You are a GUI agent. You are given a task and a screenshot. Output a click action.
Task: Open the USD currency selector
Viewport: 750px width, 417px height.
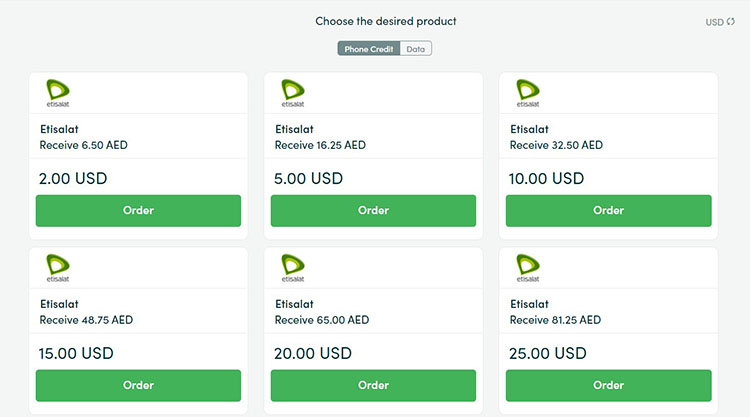720,22
